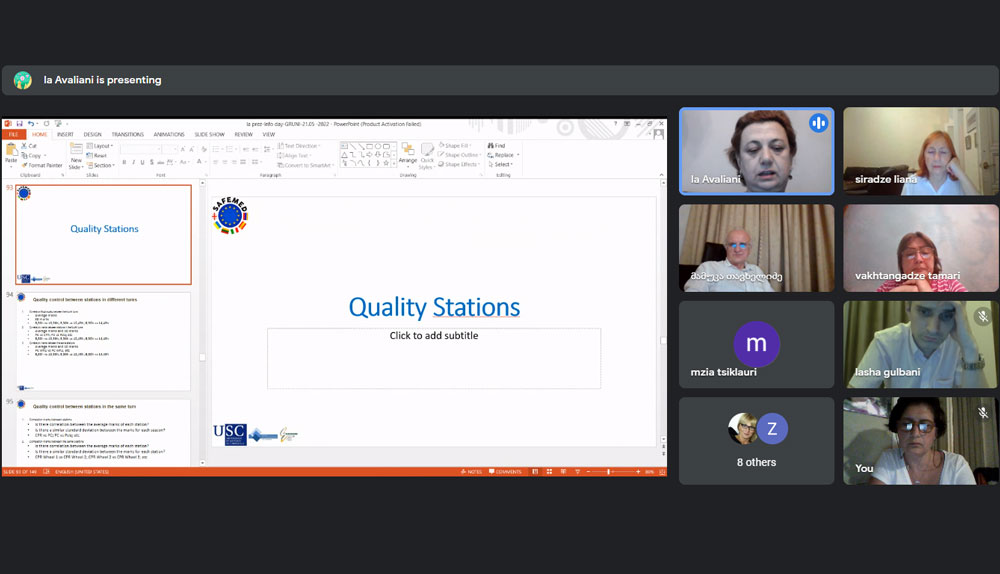
Task: Toggle the Notes pane in status bar
Action: [471, 471]
